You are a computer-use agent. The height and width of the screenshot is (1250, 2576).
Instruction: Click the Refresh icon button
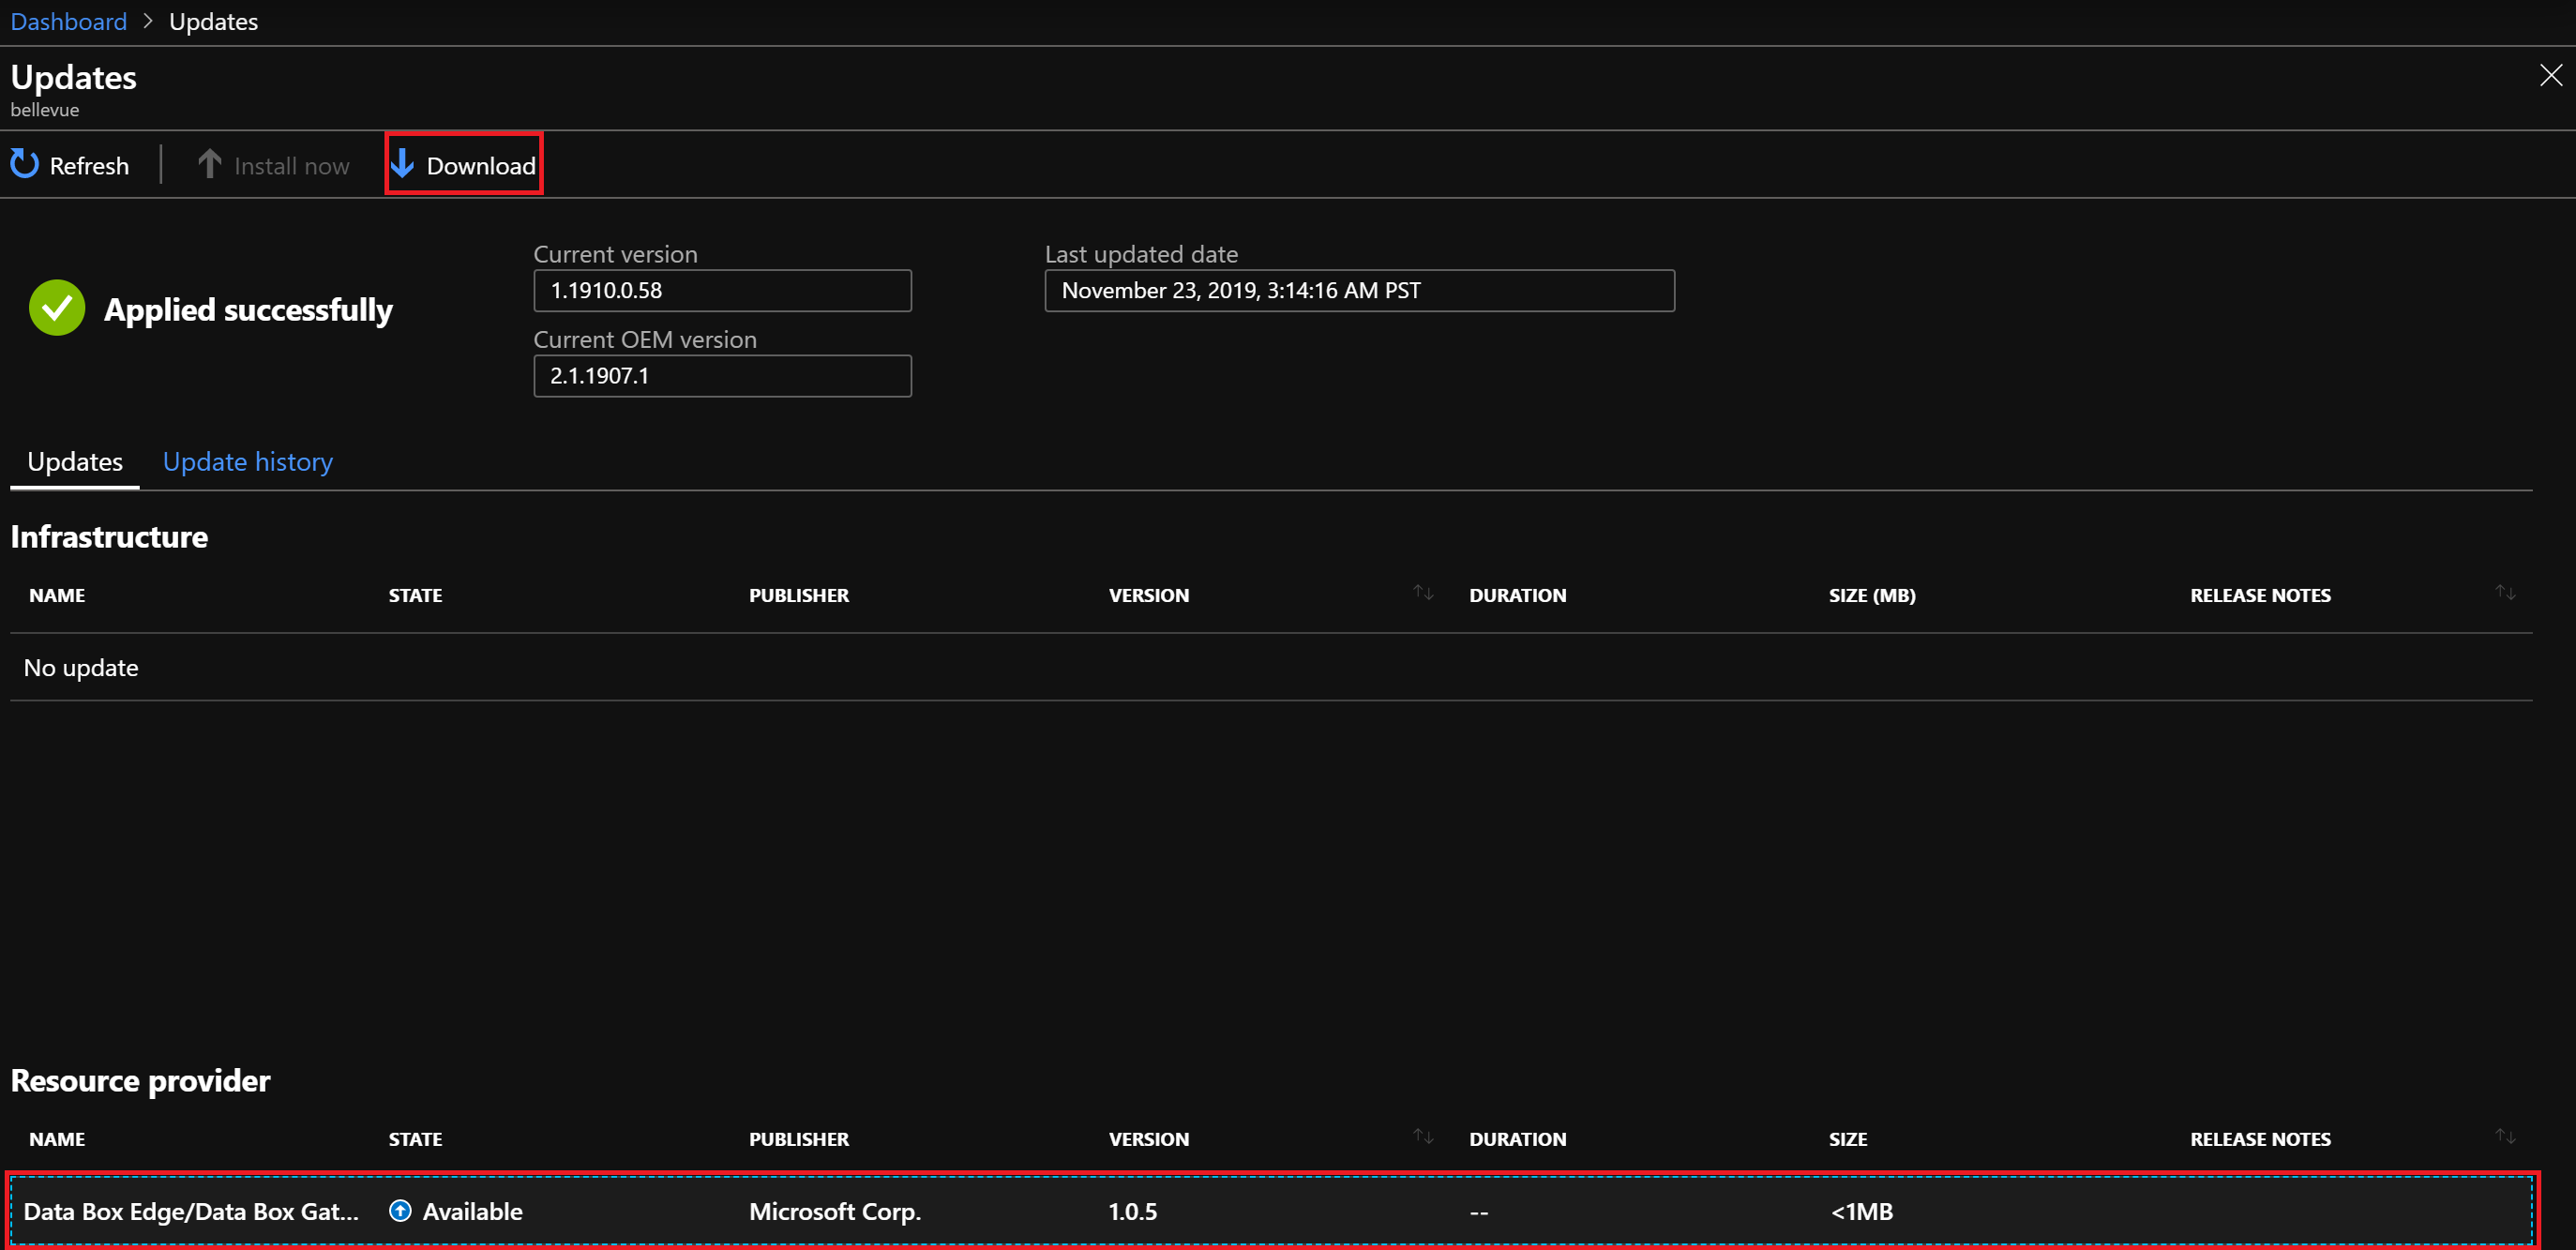coord(30,164)
